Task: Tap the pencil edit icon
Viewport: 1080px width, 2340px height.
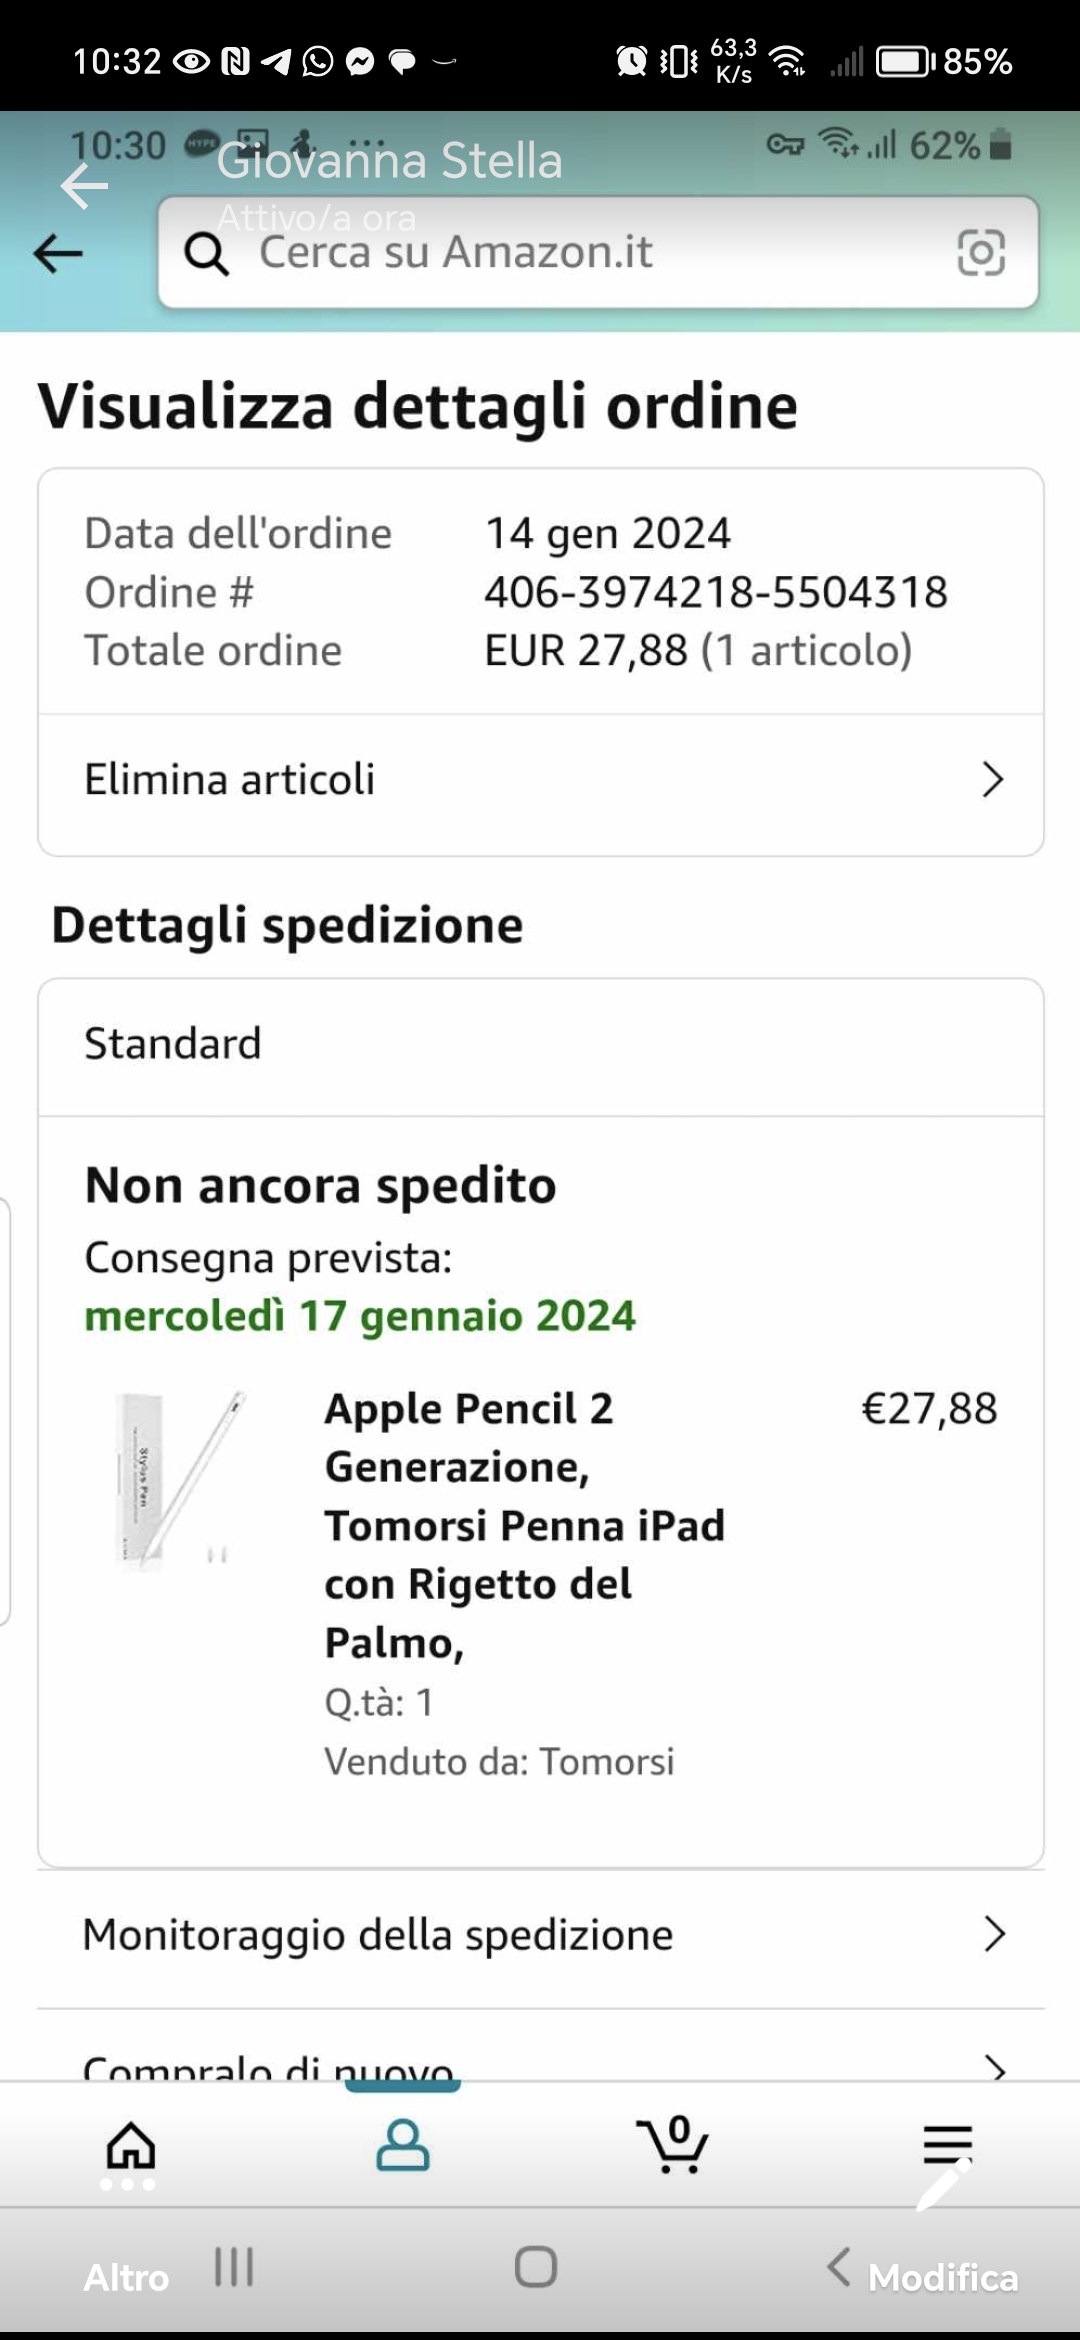Action: [x=944, y=2186]
